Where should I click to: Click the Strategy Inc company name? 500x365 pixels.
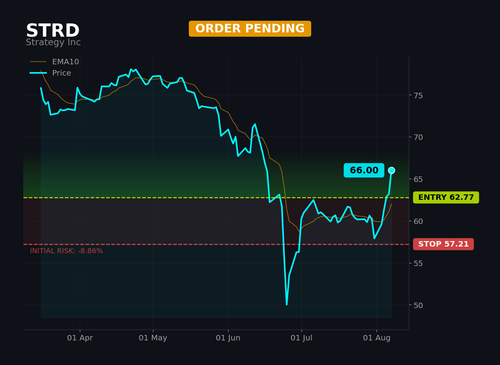click(x=53, y=42)
